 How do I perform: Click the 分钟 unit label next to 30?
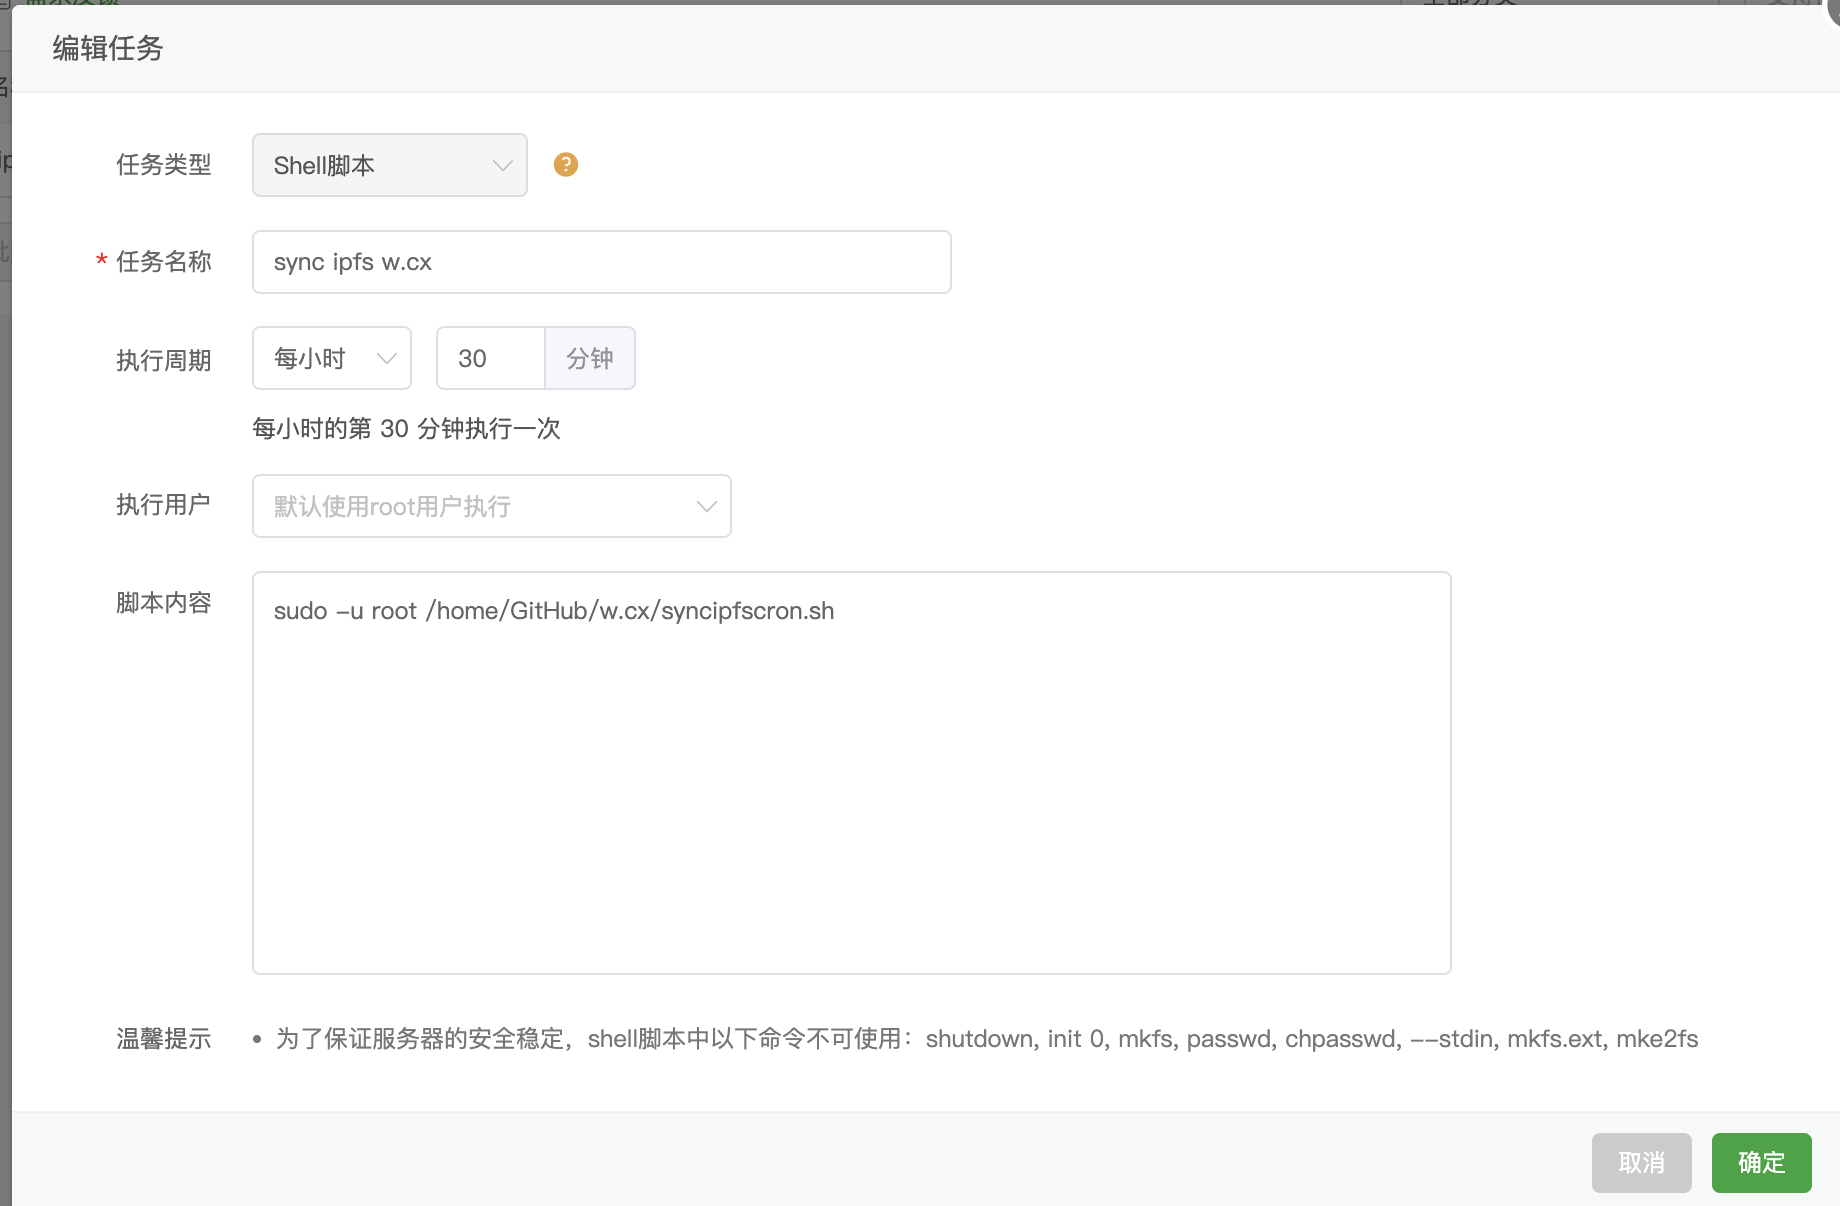(x=589, y=358)
